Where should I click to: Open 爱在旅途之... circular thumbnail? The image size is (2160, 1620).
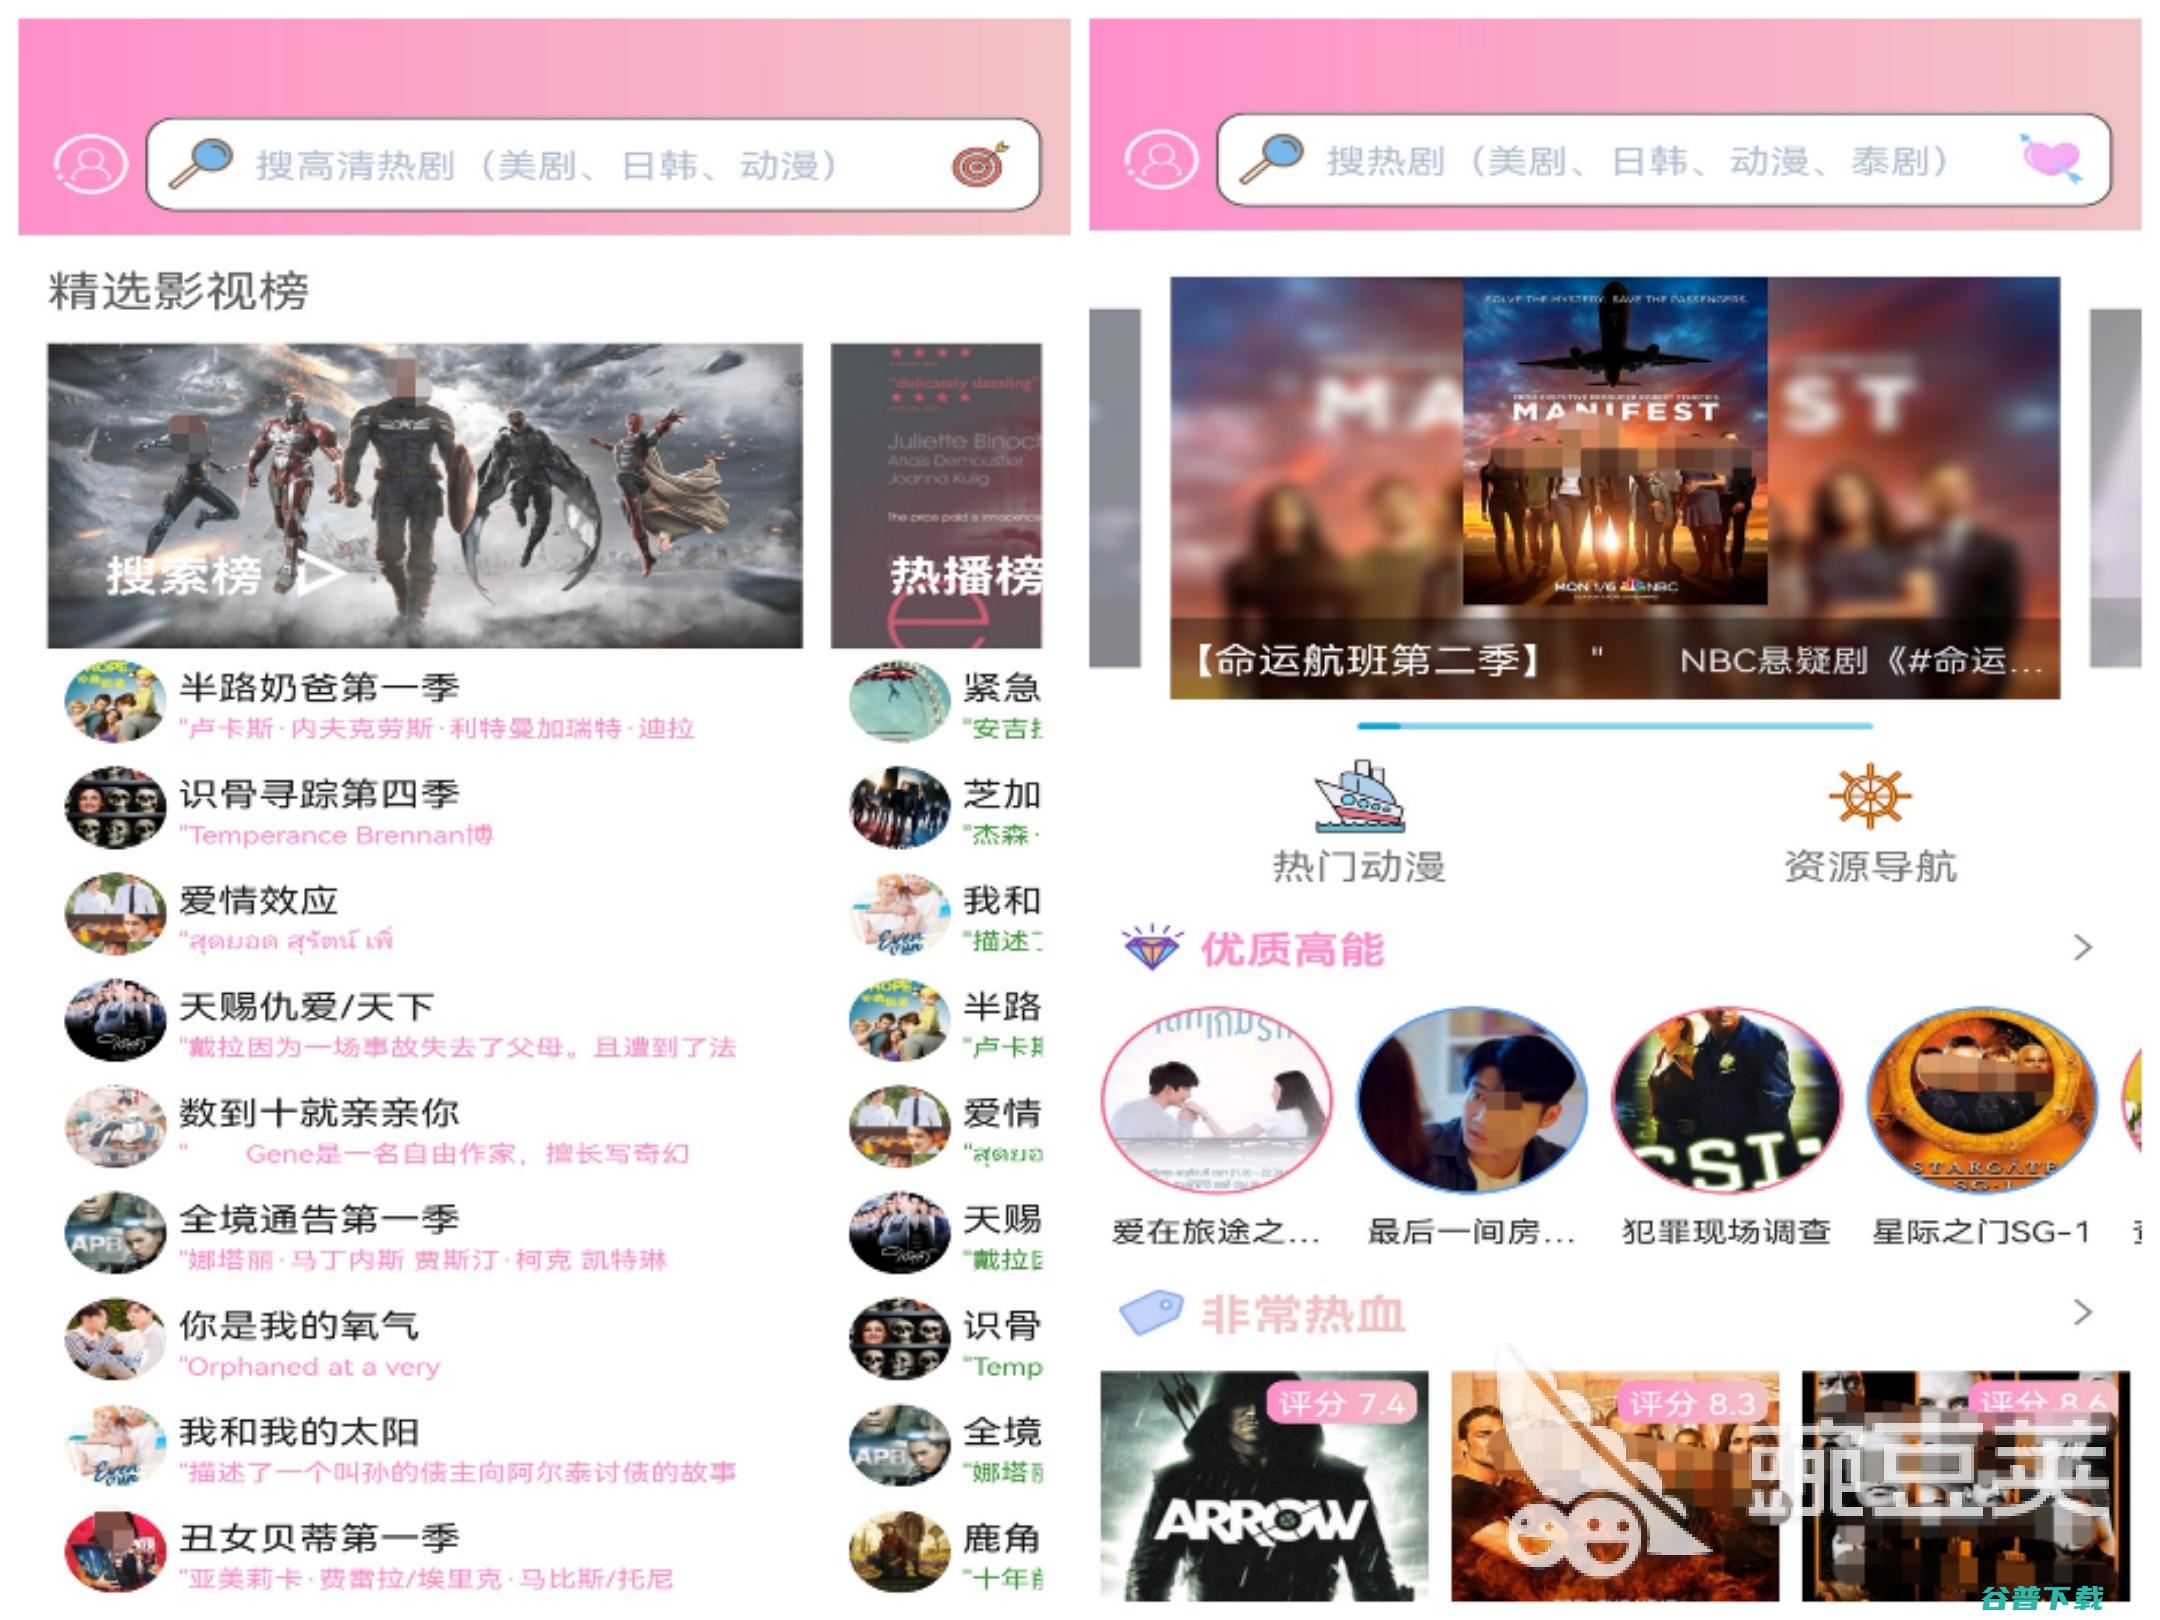click(x=1217, y=1100)
